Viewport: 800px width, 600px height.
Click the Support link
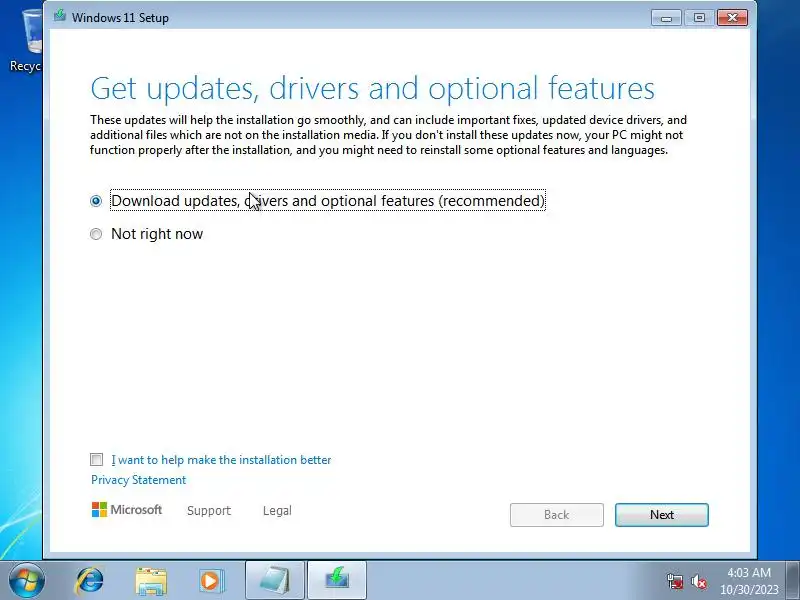(x=209, y=511)
